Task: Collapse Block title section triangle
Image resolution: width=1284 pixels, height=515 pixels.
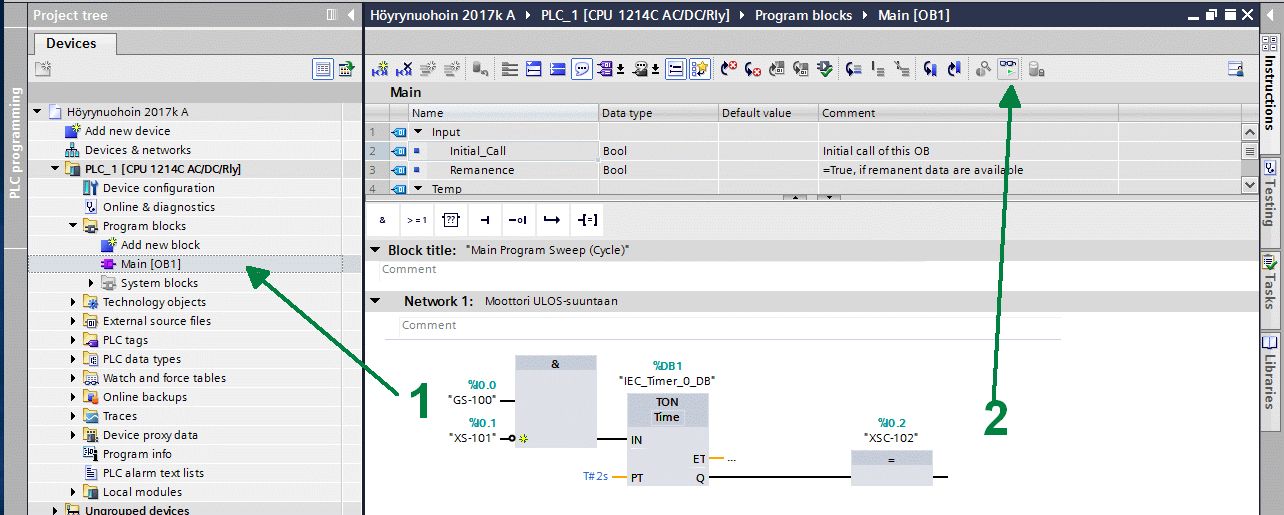Action: pos(375,250)
